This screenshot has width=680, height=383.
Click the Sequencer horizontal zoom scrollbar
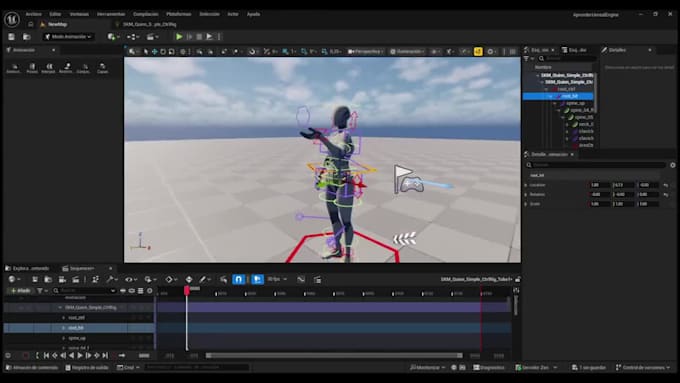tap(334, 356)
